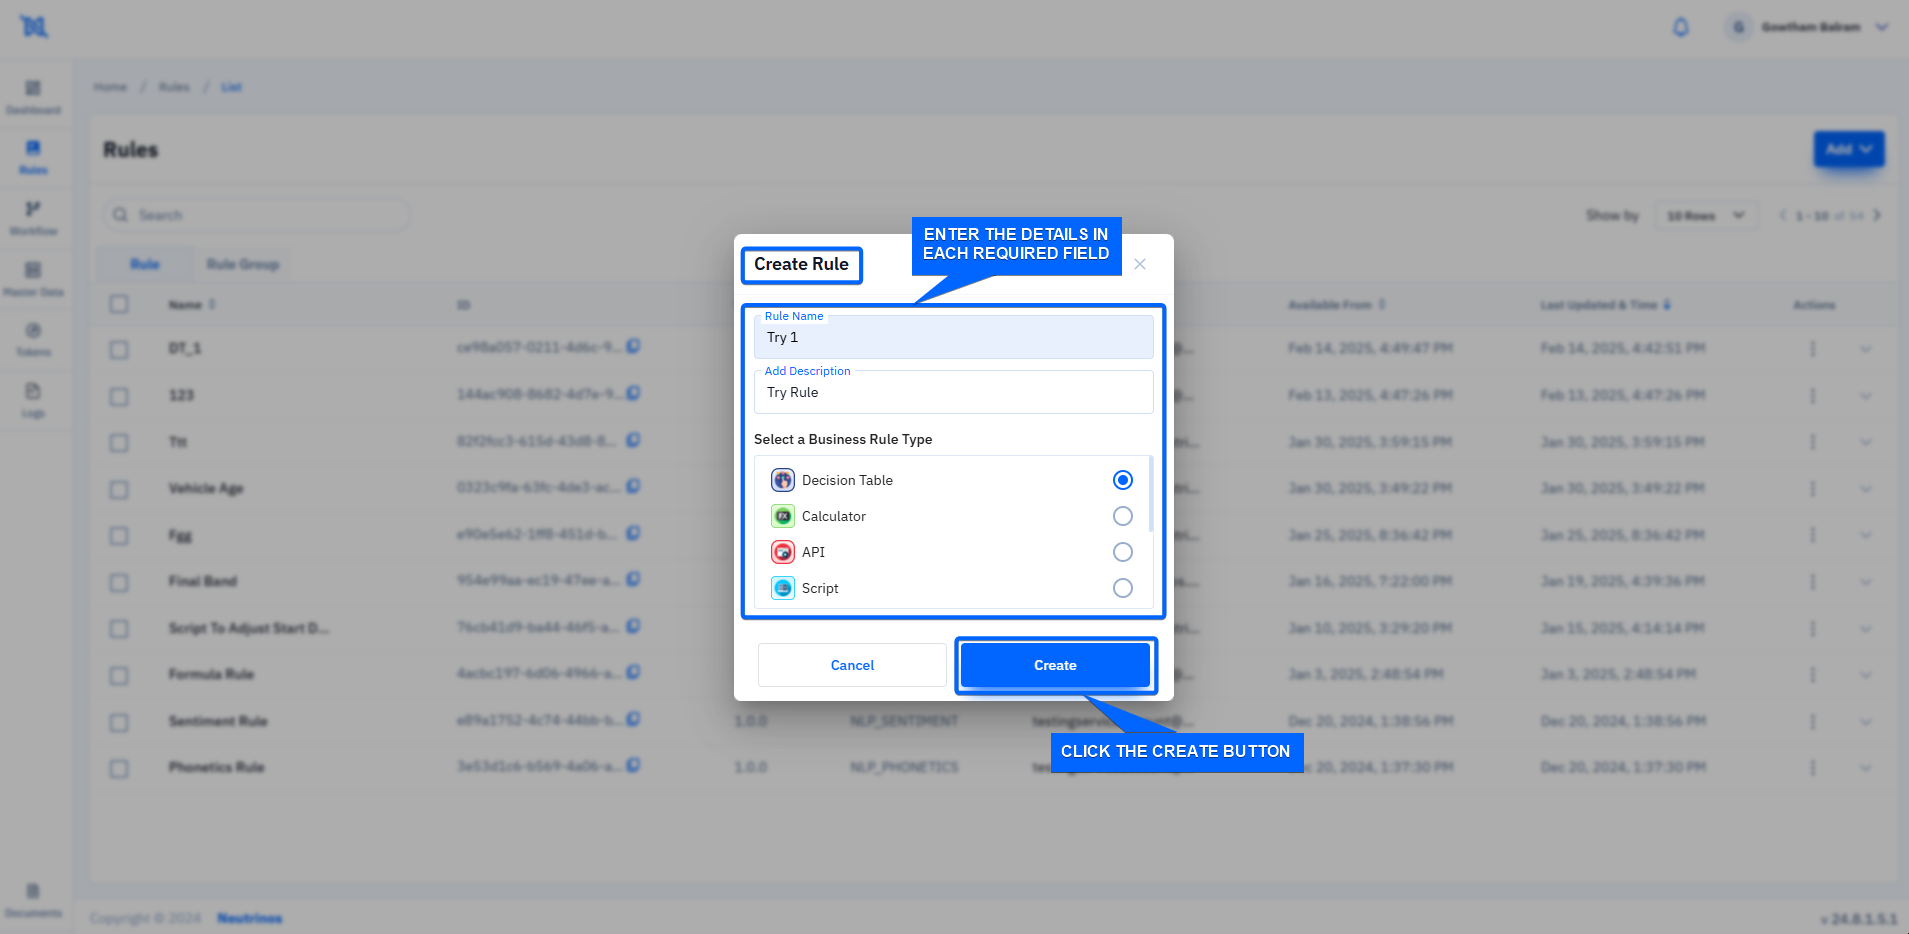Viewport: 1909px width, 934px height.
Task: Go to the next page arrow
Action: coord(1877,215)
